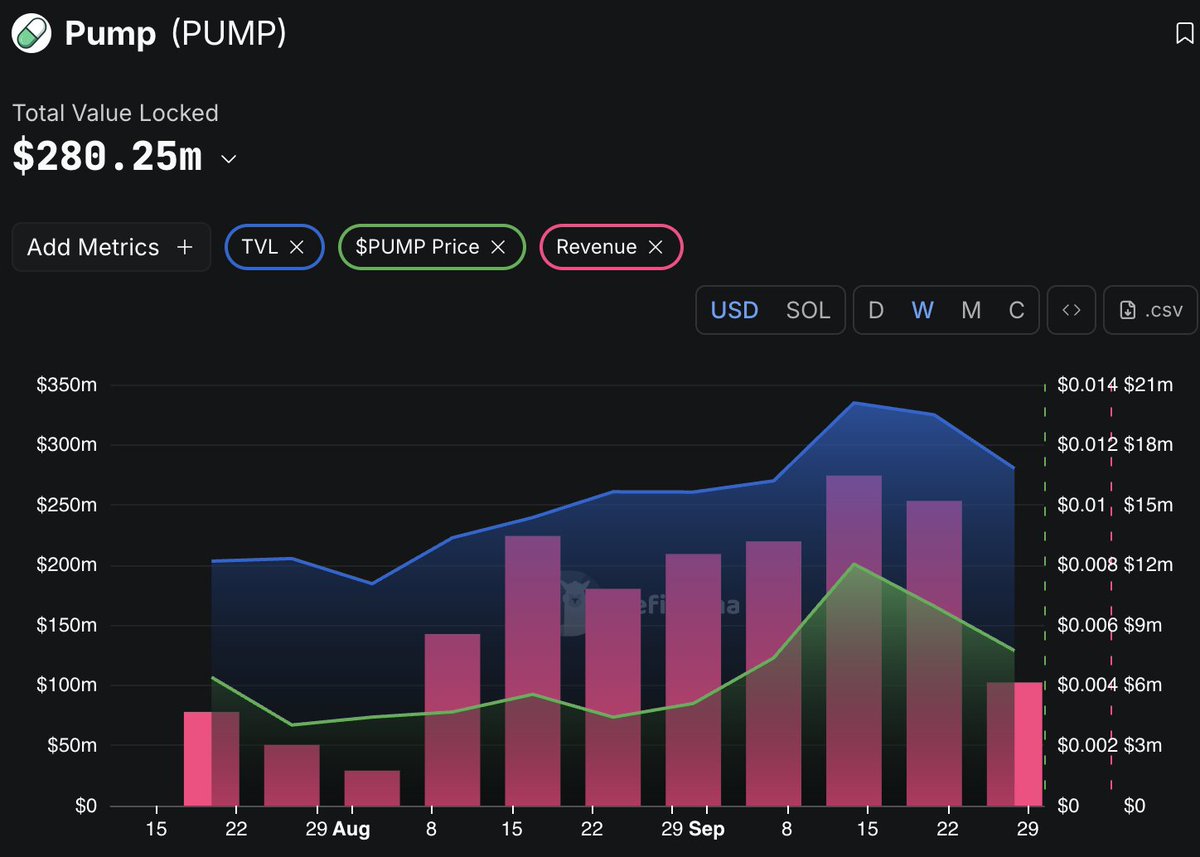Click the TVL metric chip label
1200x857 pixels.
point(260,247)
